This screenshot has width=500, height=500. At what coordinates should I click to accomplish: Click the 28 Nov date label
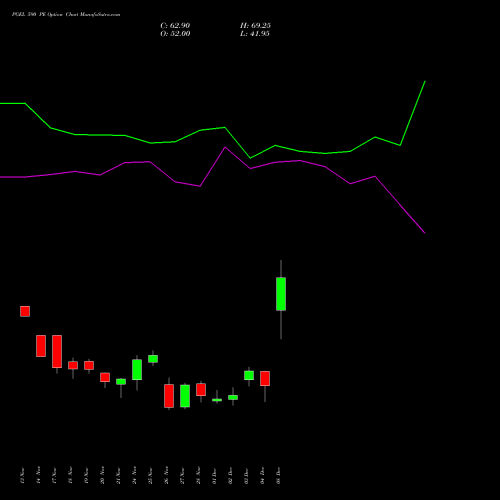[x=198, y=475]
